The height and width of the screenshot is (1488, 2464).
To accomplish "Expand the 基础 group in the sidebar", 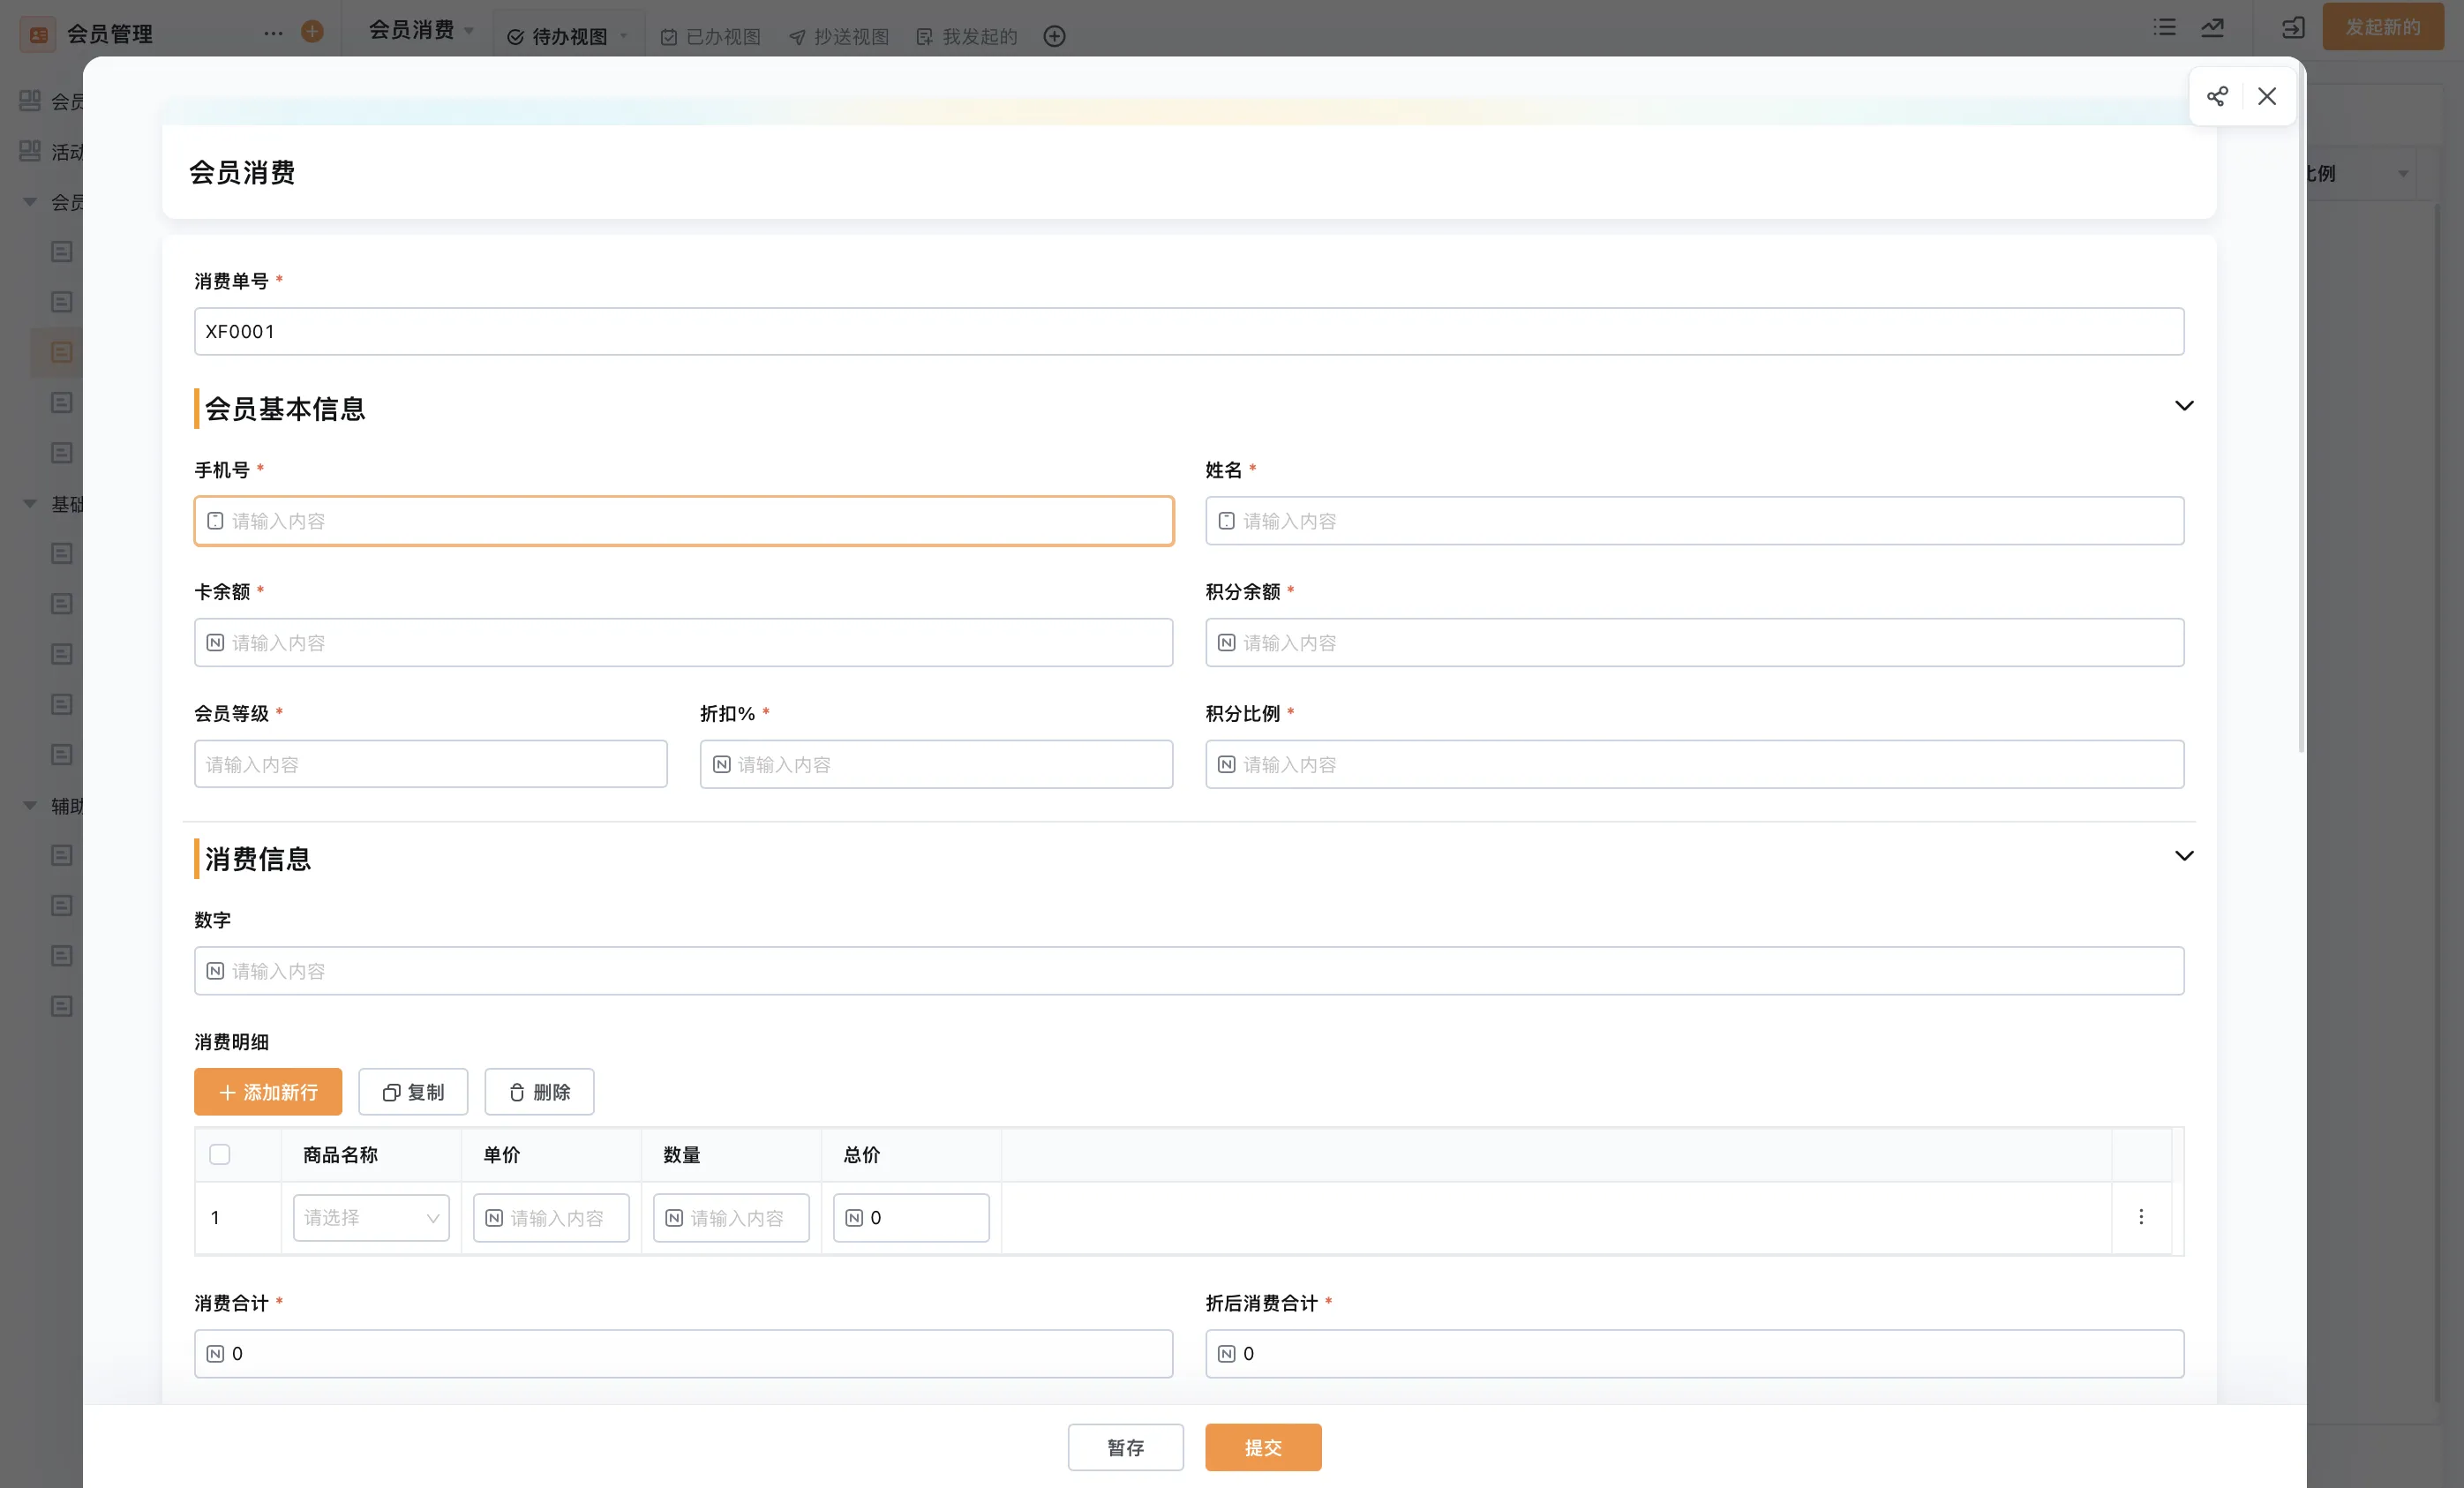I will click(x=30, y=504).
